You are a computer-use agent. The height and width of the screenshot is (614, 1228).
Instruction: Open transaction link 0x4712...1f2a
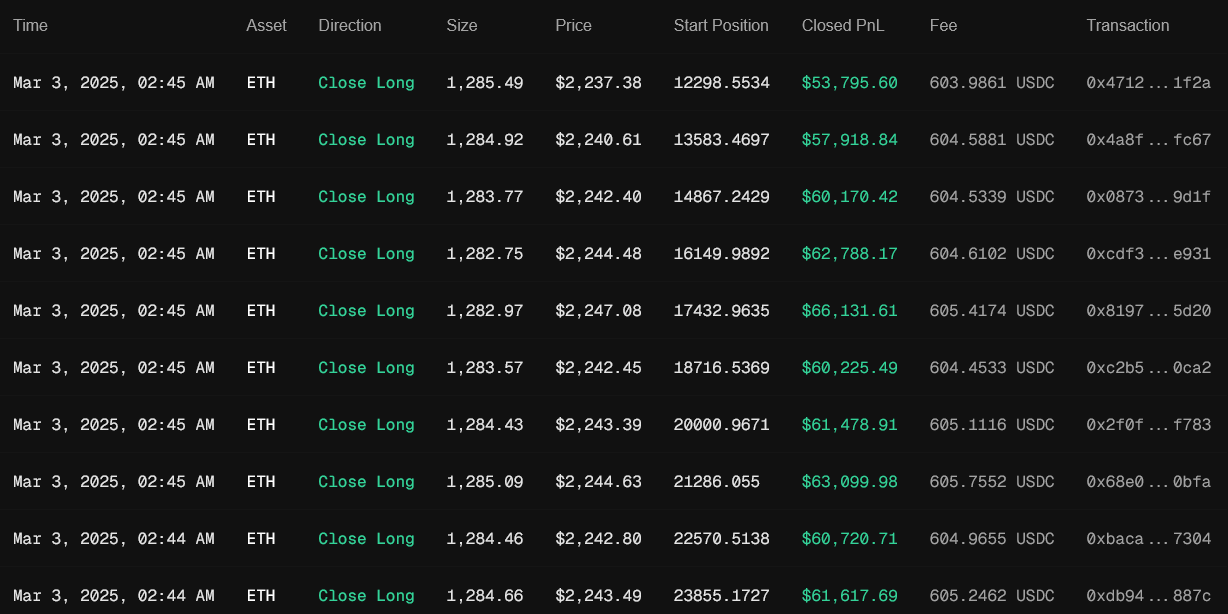point(1148,83)
